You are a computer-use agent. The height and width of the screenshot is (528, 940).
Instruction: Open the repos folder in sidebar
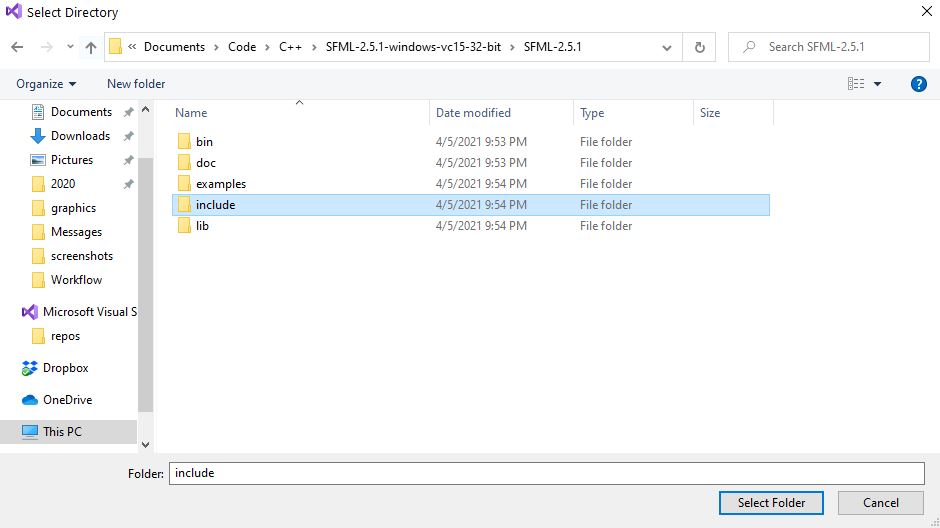(x=65, y=336)
